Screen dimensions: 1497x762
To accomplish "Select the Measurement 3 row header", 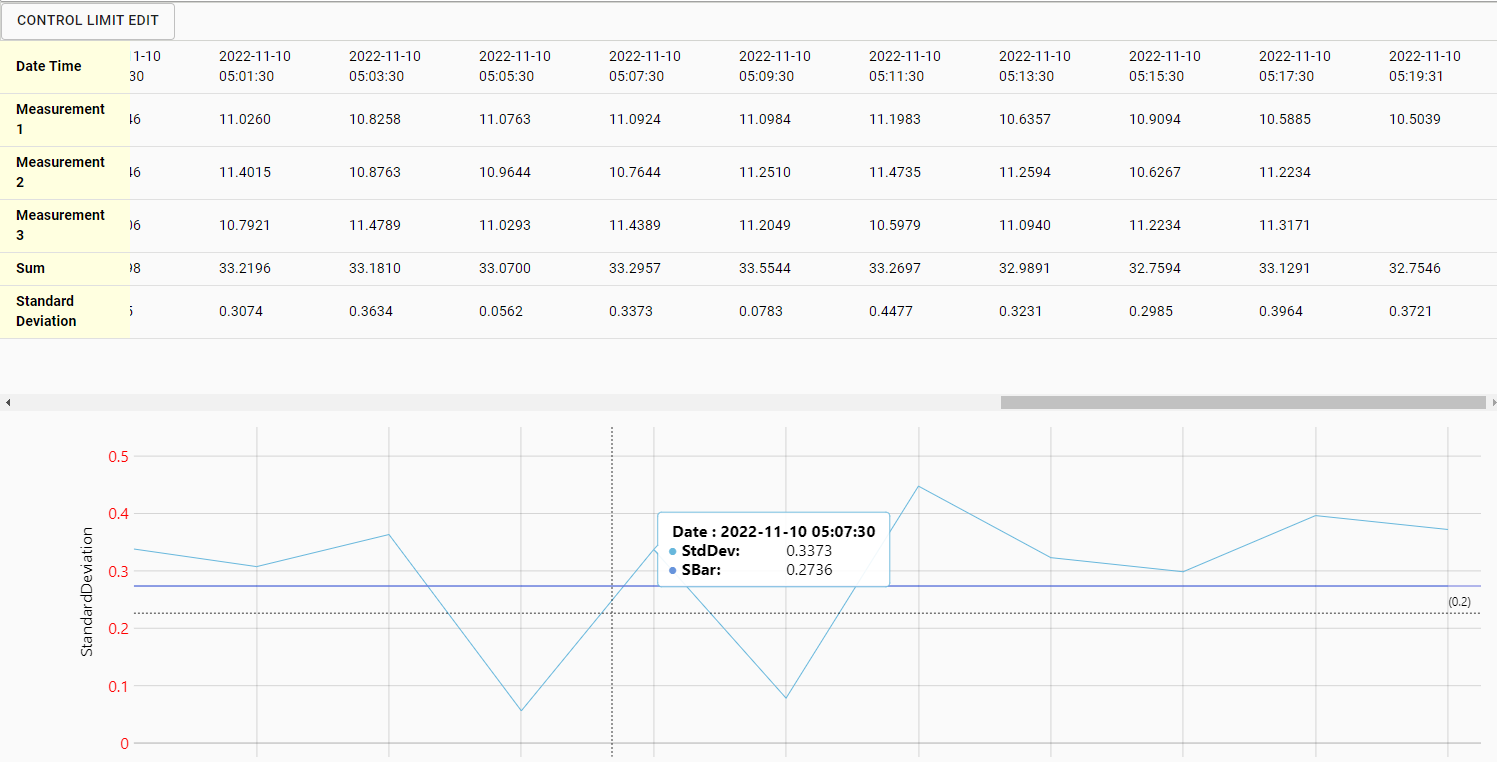I will click(60, 225).
